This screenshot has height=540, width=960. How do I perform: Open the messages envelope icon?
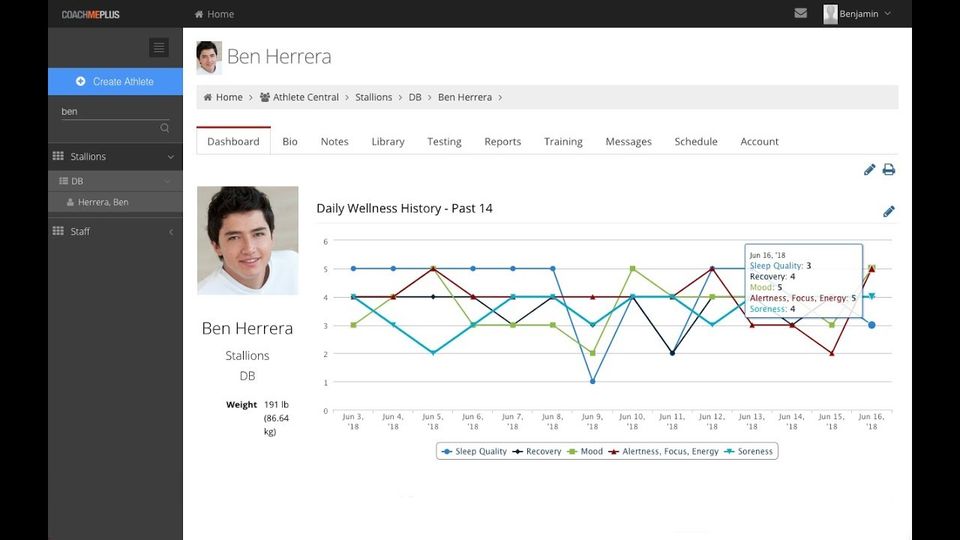pos(800,13)
